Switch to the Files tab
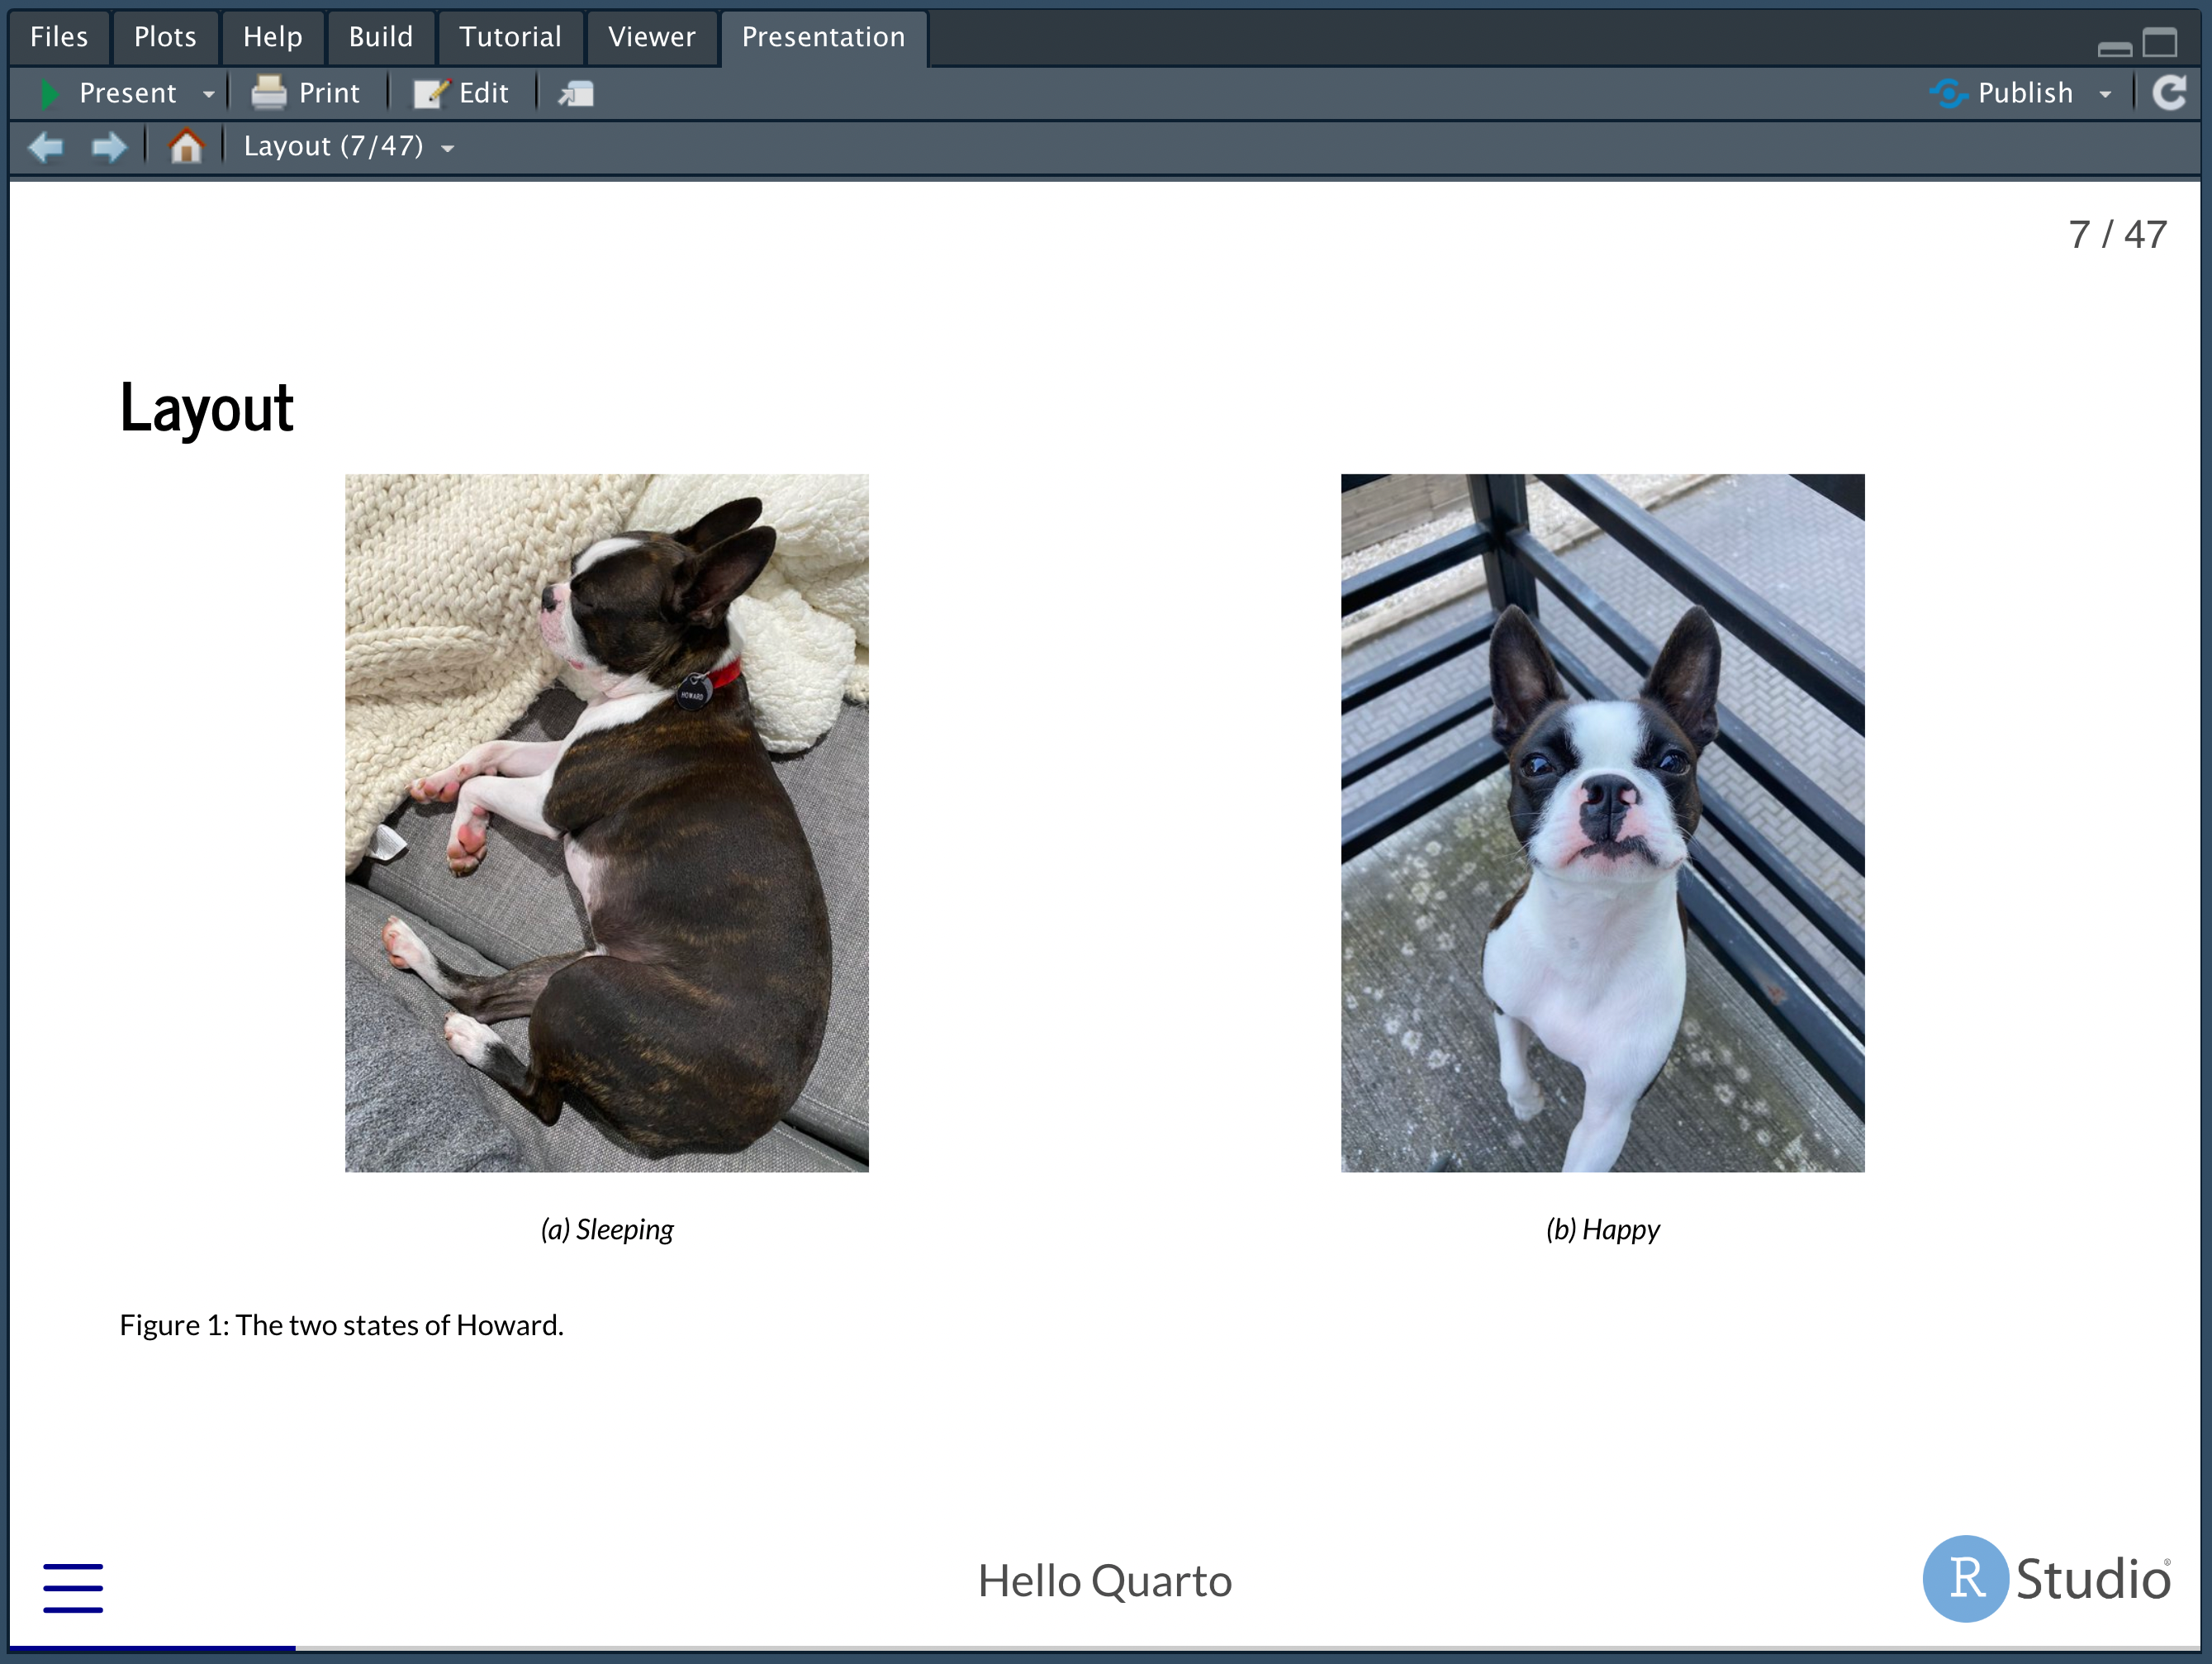This screenshot has height=1664, width=2212. pos(59,37)
